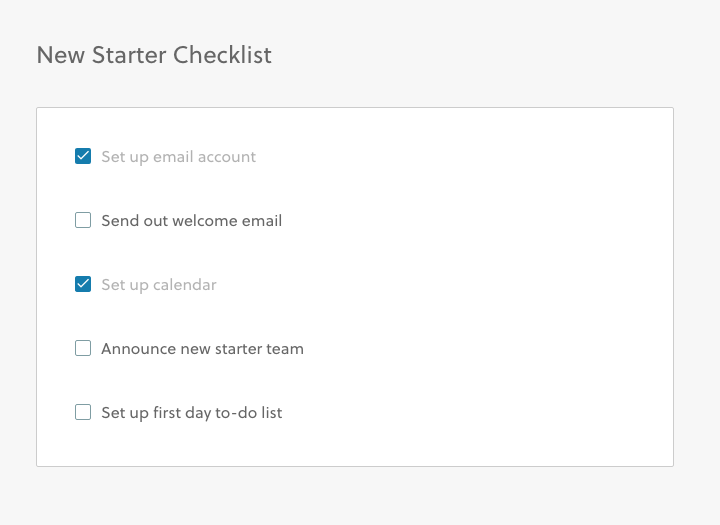Viewport: 720px width, 525px height.
Task: Click the New Starter Checklist heading
Action: click(154, 55)
